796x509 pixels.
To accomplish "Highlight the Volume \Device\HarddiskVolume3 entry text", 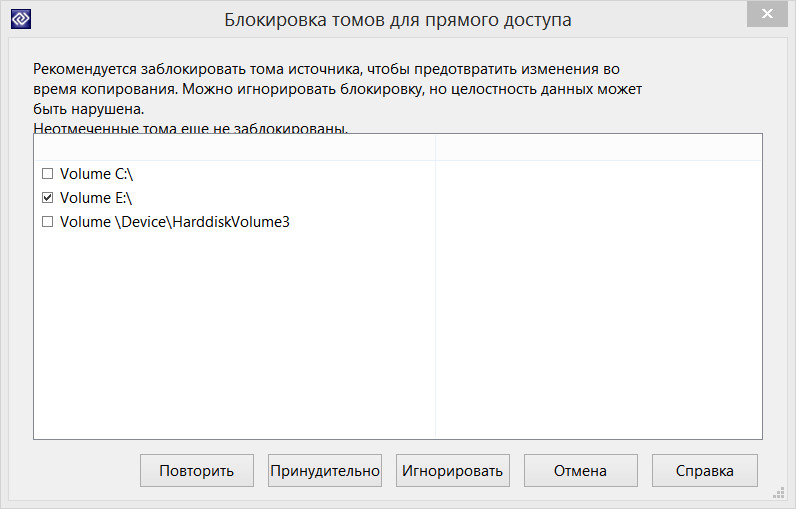I will [175, 222].
